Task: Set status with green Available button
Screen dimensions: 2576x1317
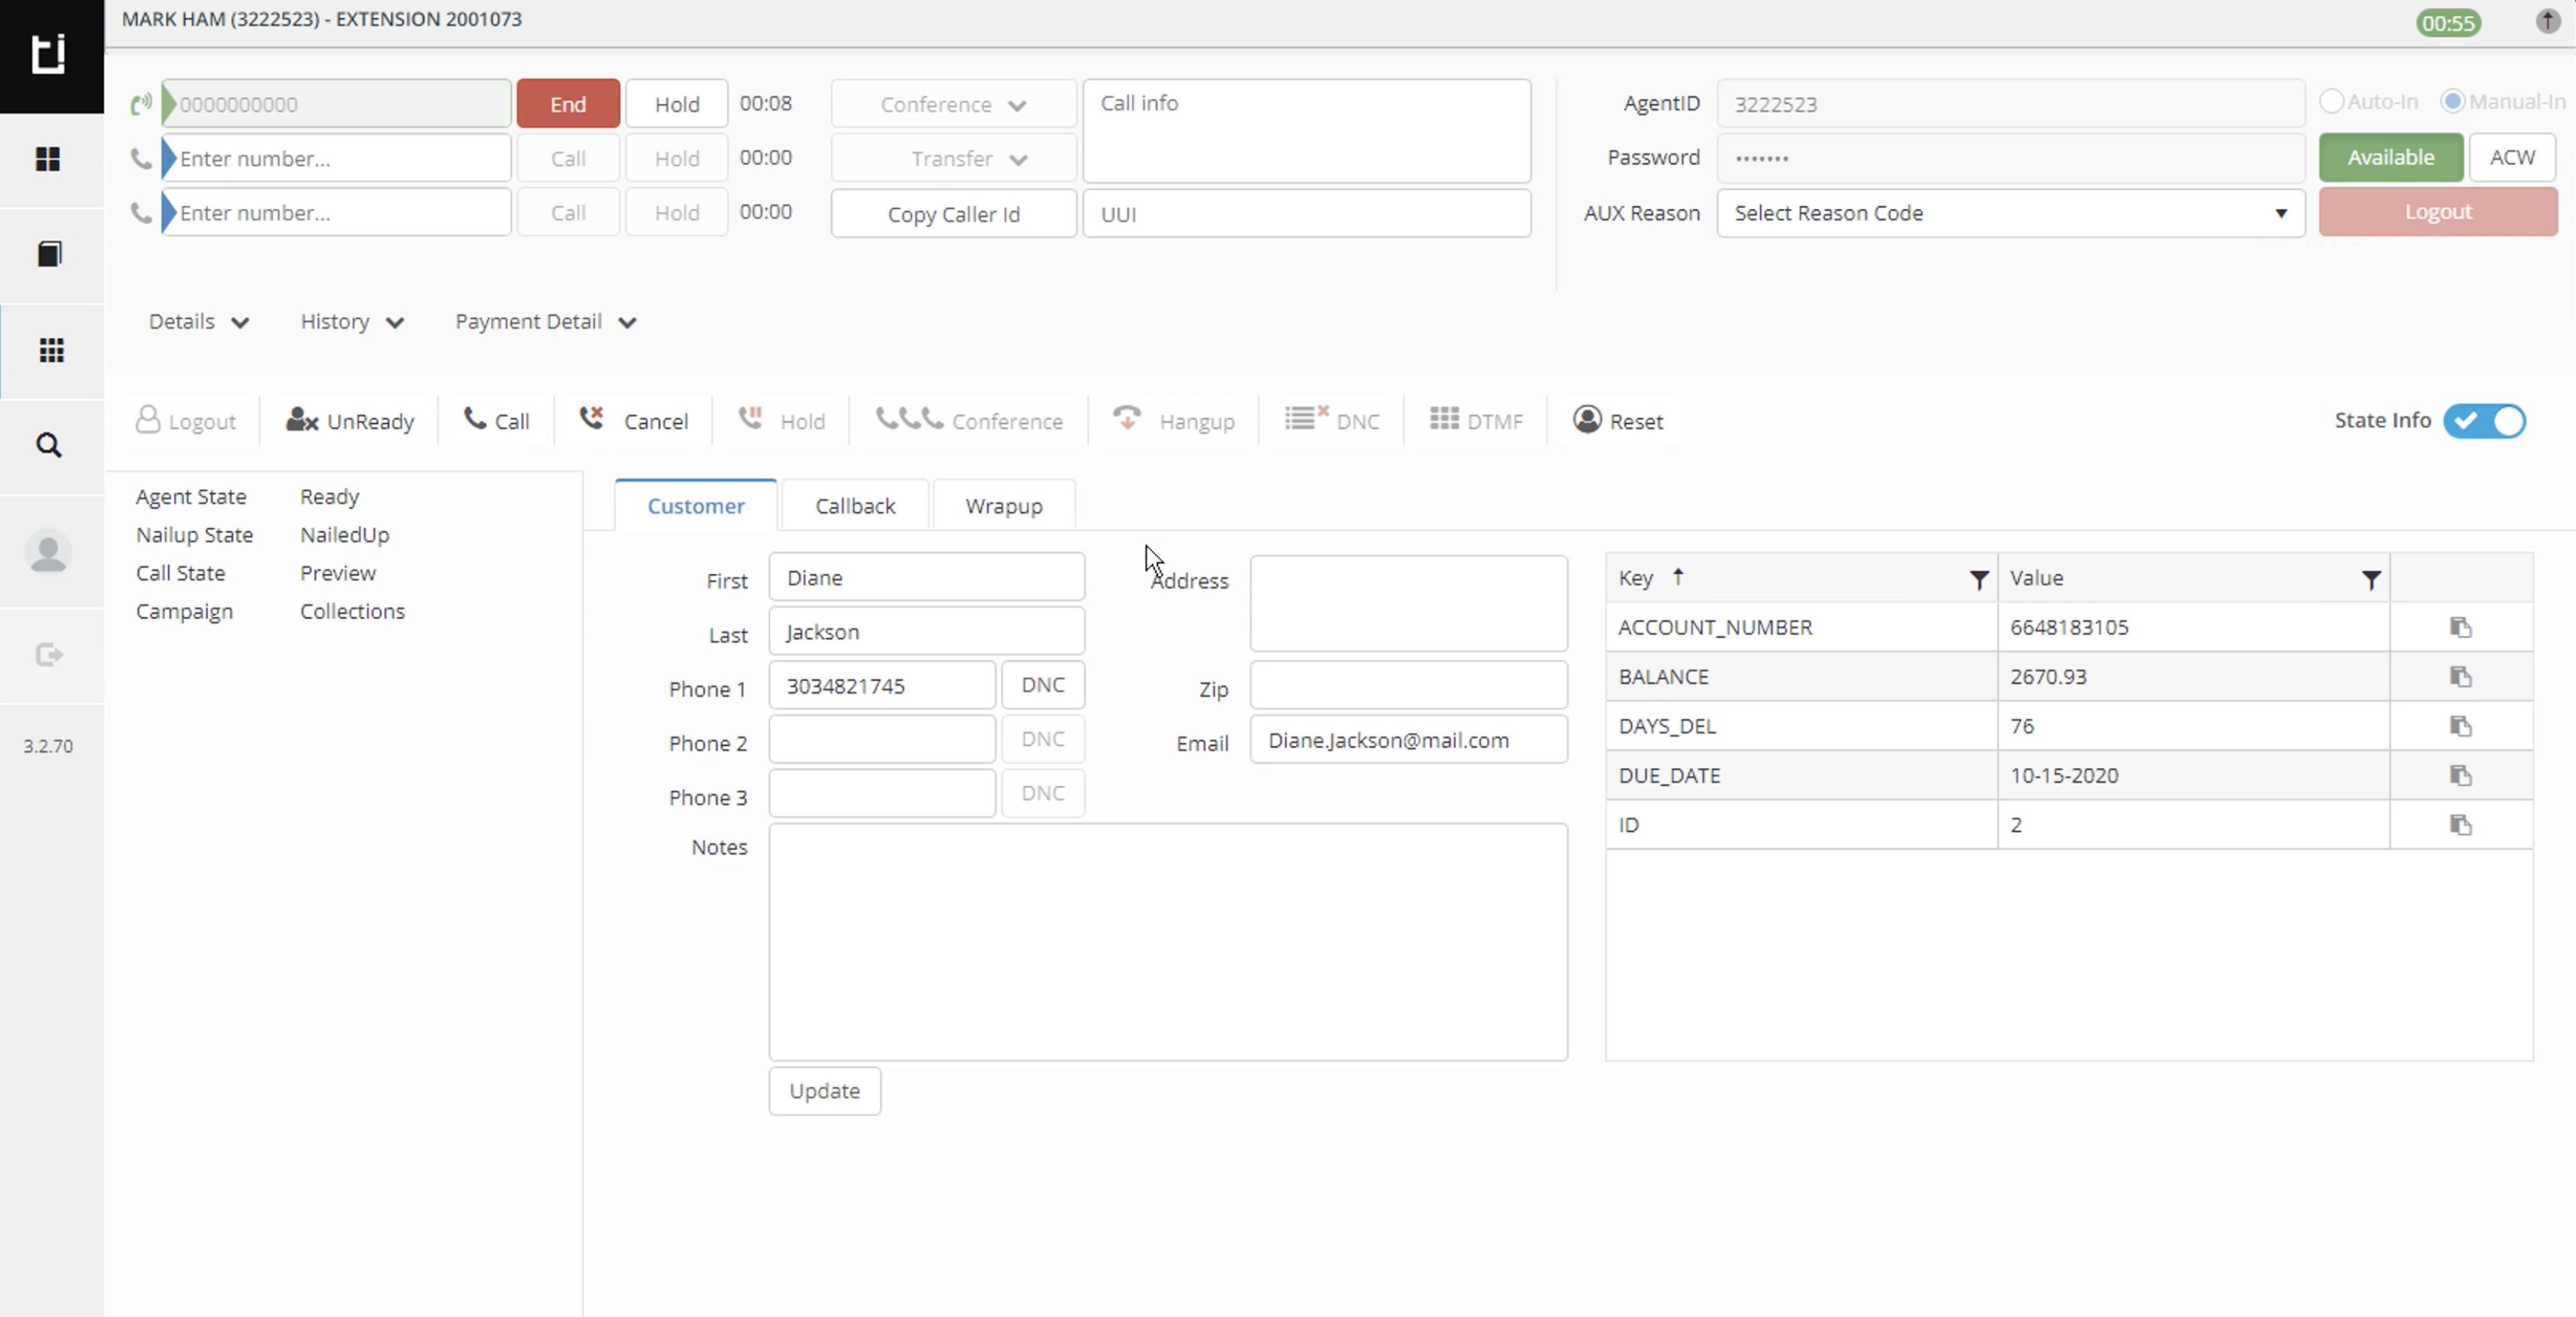Action: (x=2390, y=157)
